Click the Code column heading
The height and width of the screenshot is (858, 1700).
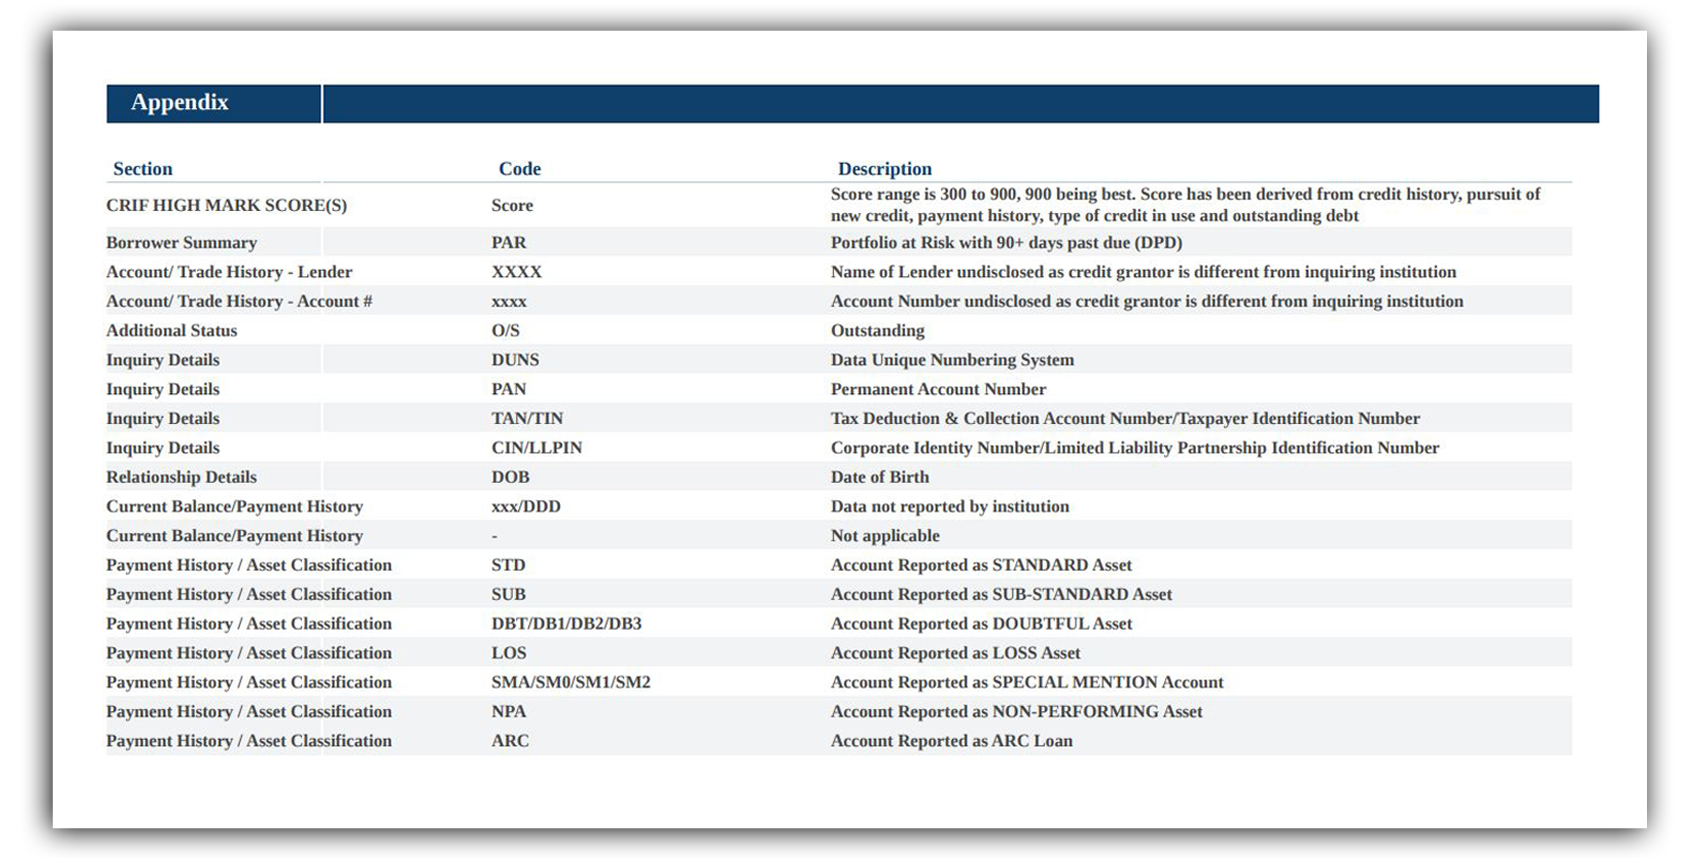pyautogui.click(x=519, y=169)
